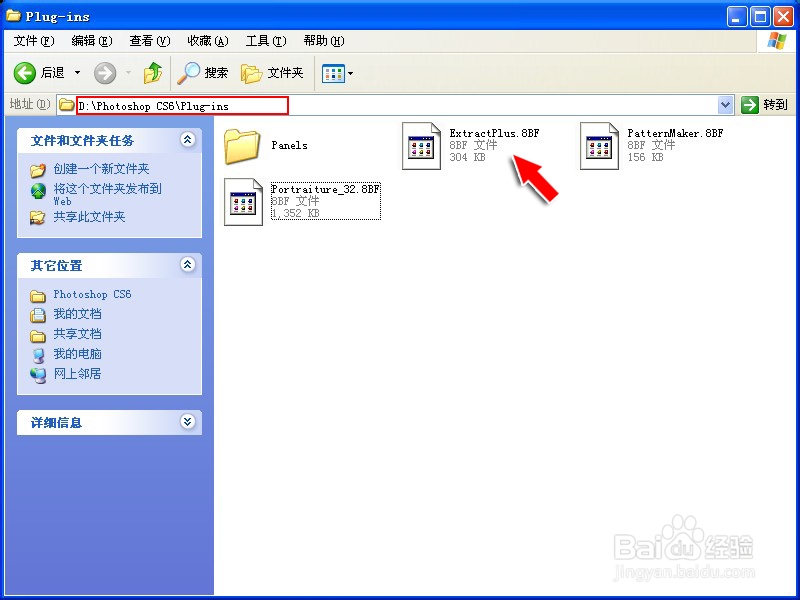
Task: Click 共享此文件夹 link
Action: (89, 217)
